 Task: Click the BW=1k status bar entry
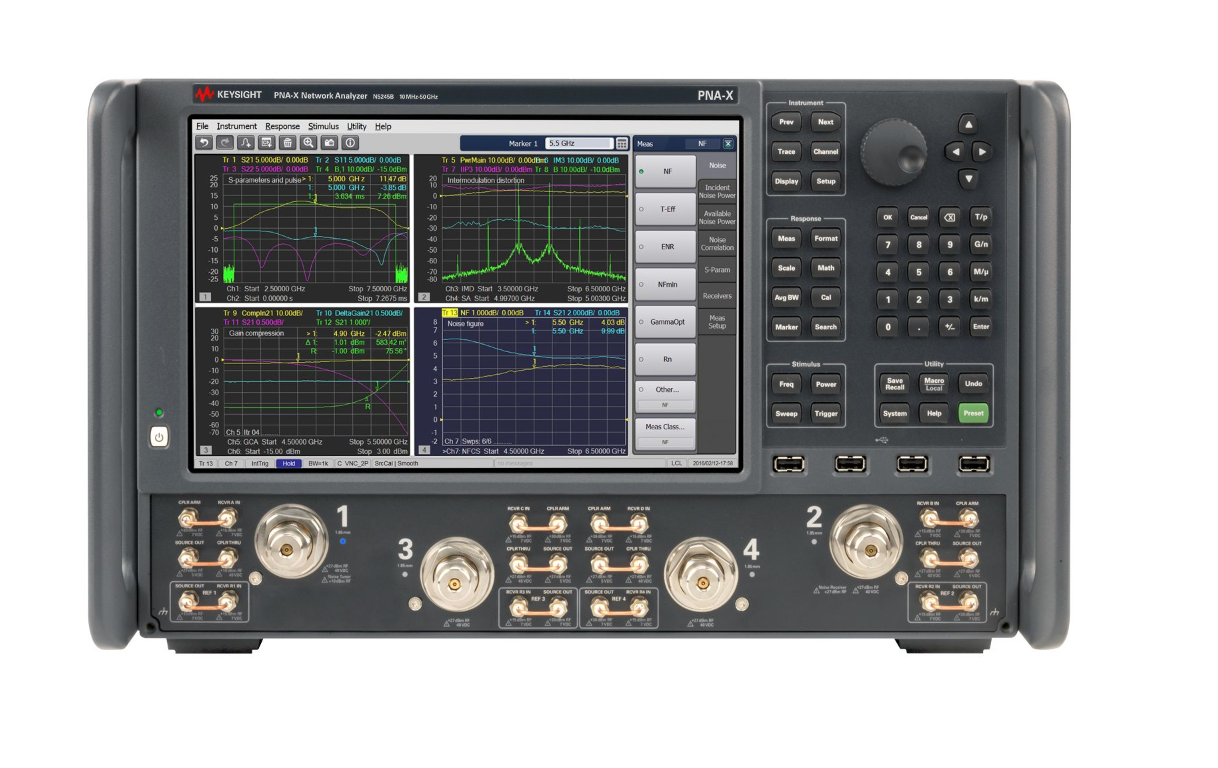[x=317, y=464]
